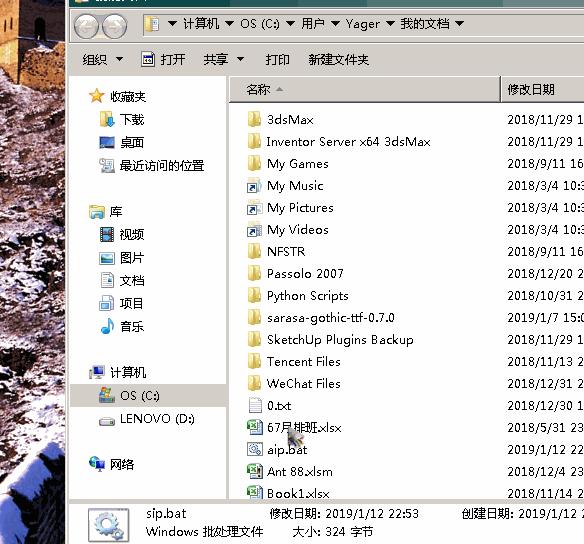Screen dimensions: 584x544
Task: Select file name text 'Python Scripts'
Action: tap(308, 296)
